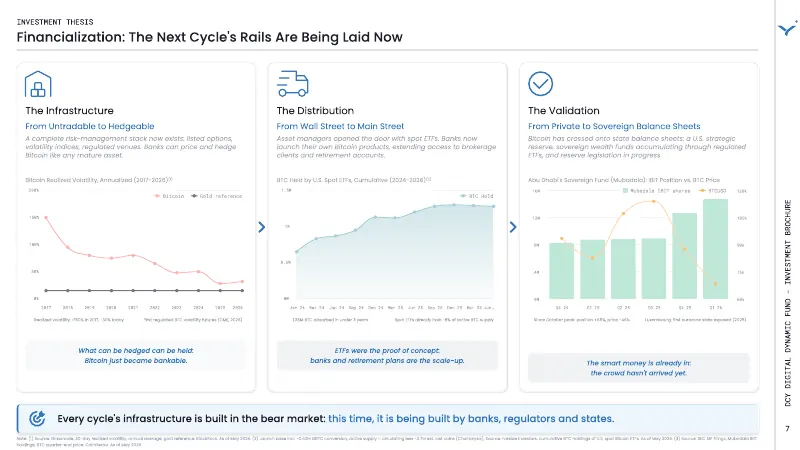Click the Distribution delivery truck icon

(x=293, y=84)
